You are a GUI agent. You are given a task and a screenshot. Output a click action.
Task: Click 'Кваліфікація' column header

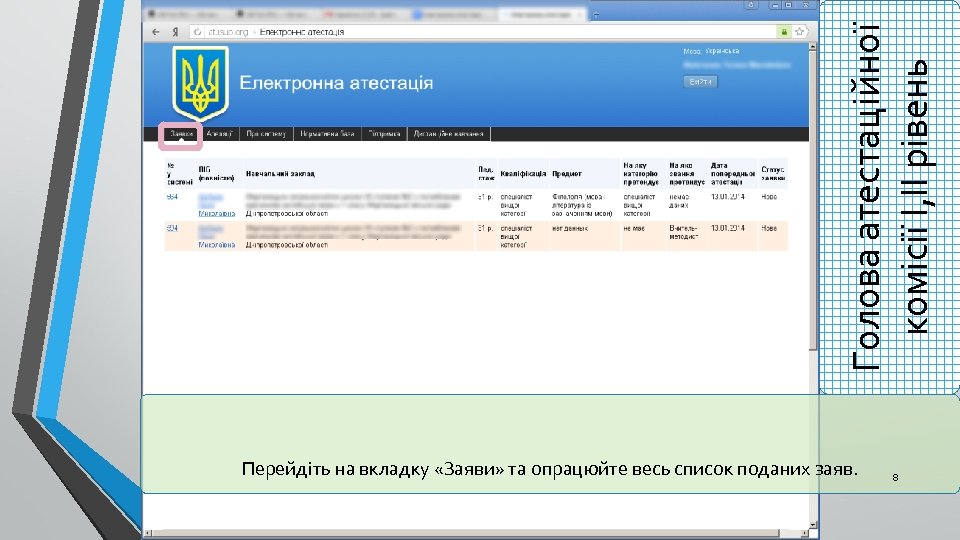(523, 174)
